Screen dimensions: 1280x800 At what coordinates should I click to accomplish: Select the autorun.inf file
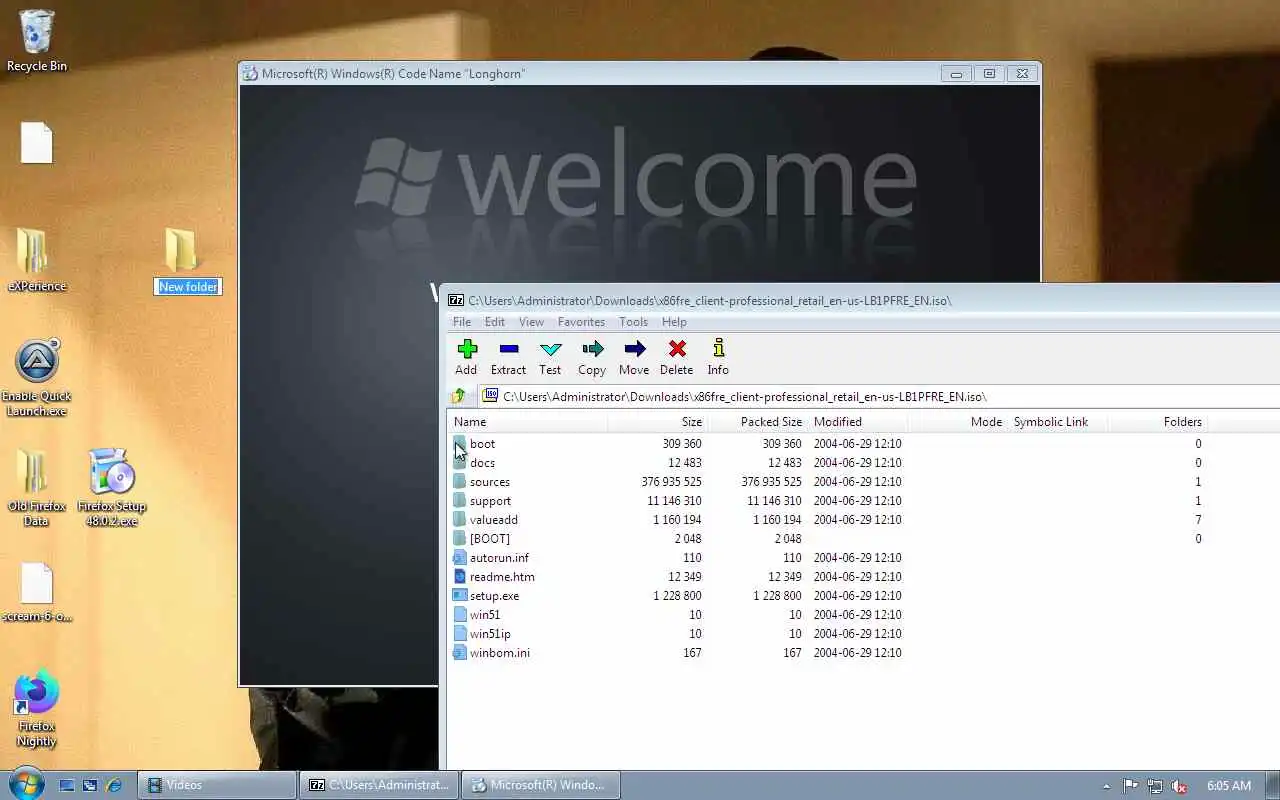[499, 558]
